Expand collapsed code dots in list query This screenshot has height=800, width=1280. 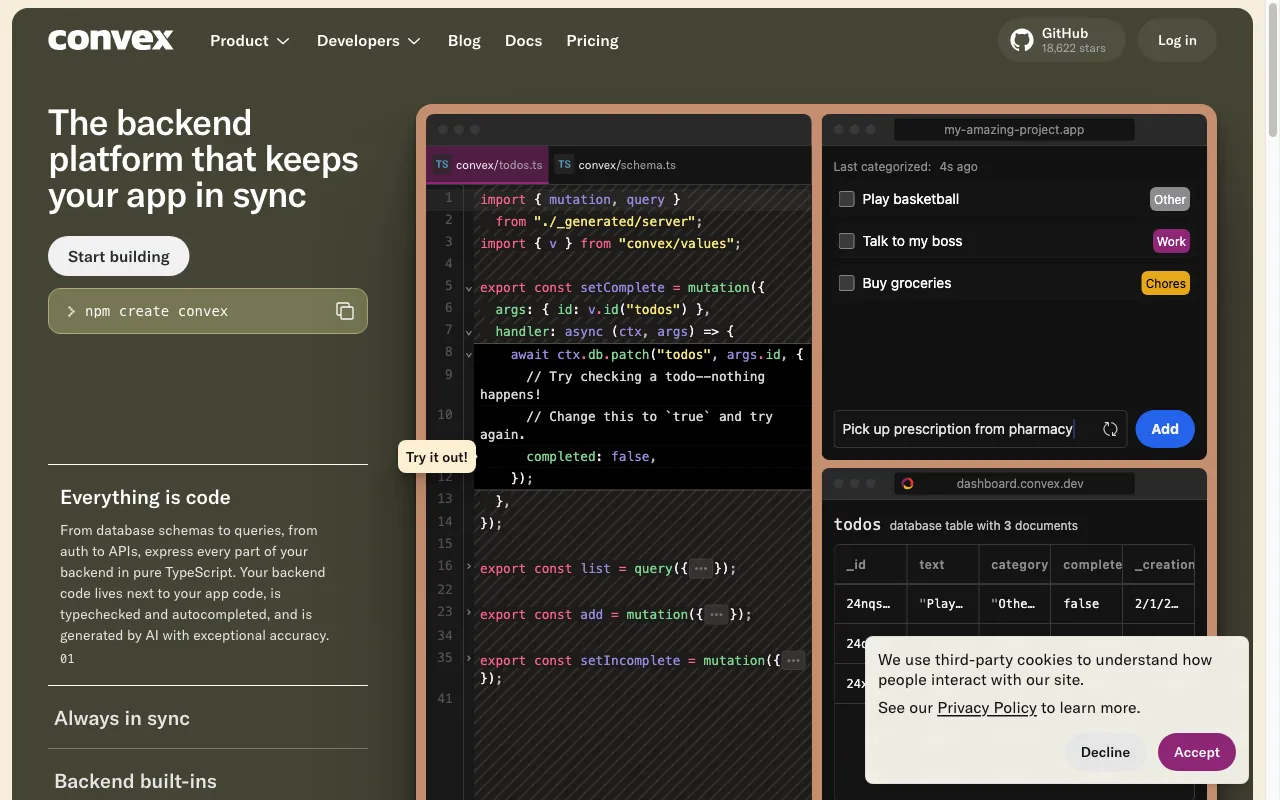[x=701, y=568]
